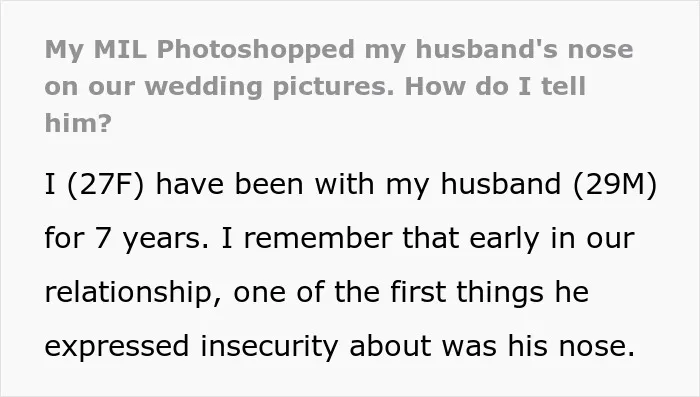Screen dimensions: 700x397
Task: Click the age tag "(29M)"
Action: tap(615, 184)
